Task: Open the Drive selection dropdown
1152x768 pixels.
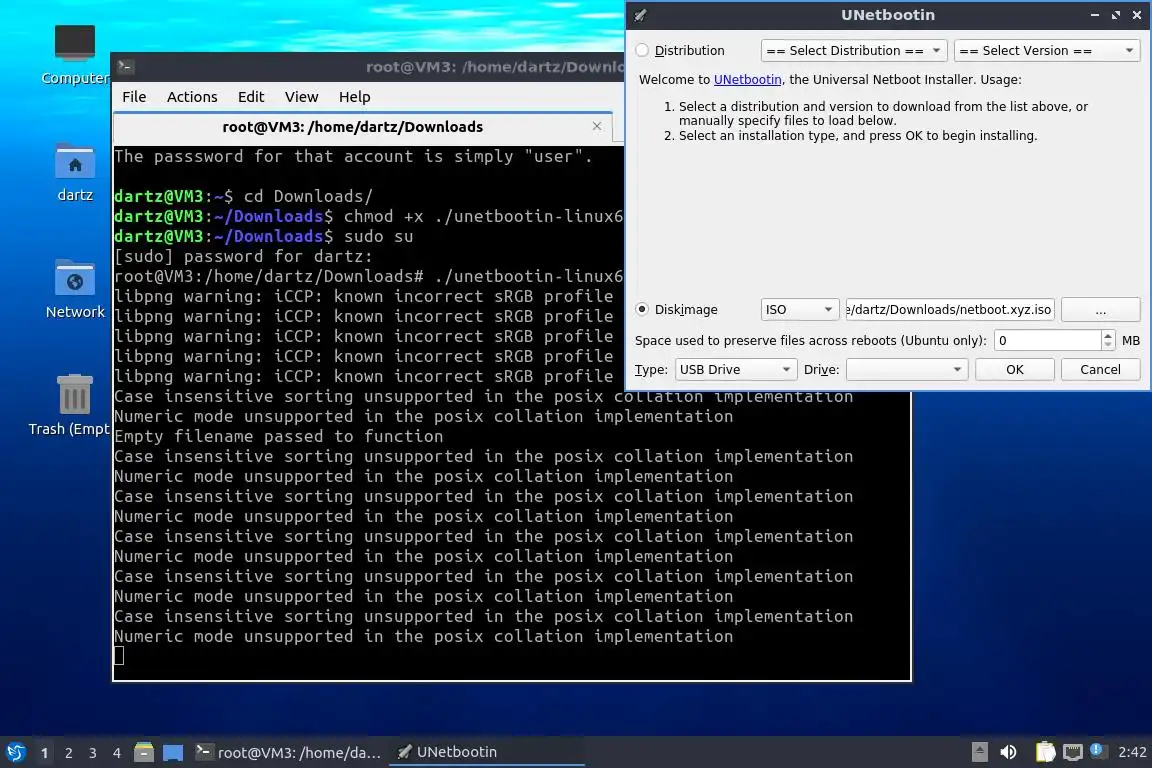Action: click(x=907, y=370)
